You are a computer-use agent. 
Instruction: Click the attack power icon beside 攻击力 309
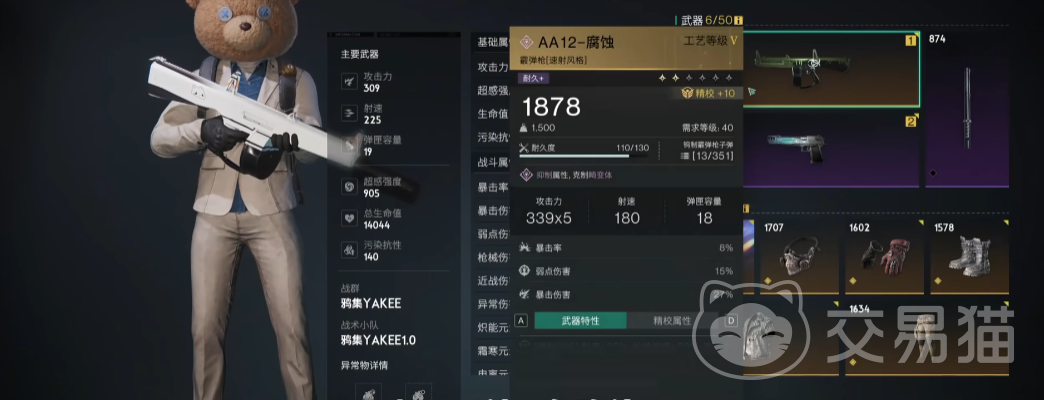pos(350,82)
